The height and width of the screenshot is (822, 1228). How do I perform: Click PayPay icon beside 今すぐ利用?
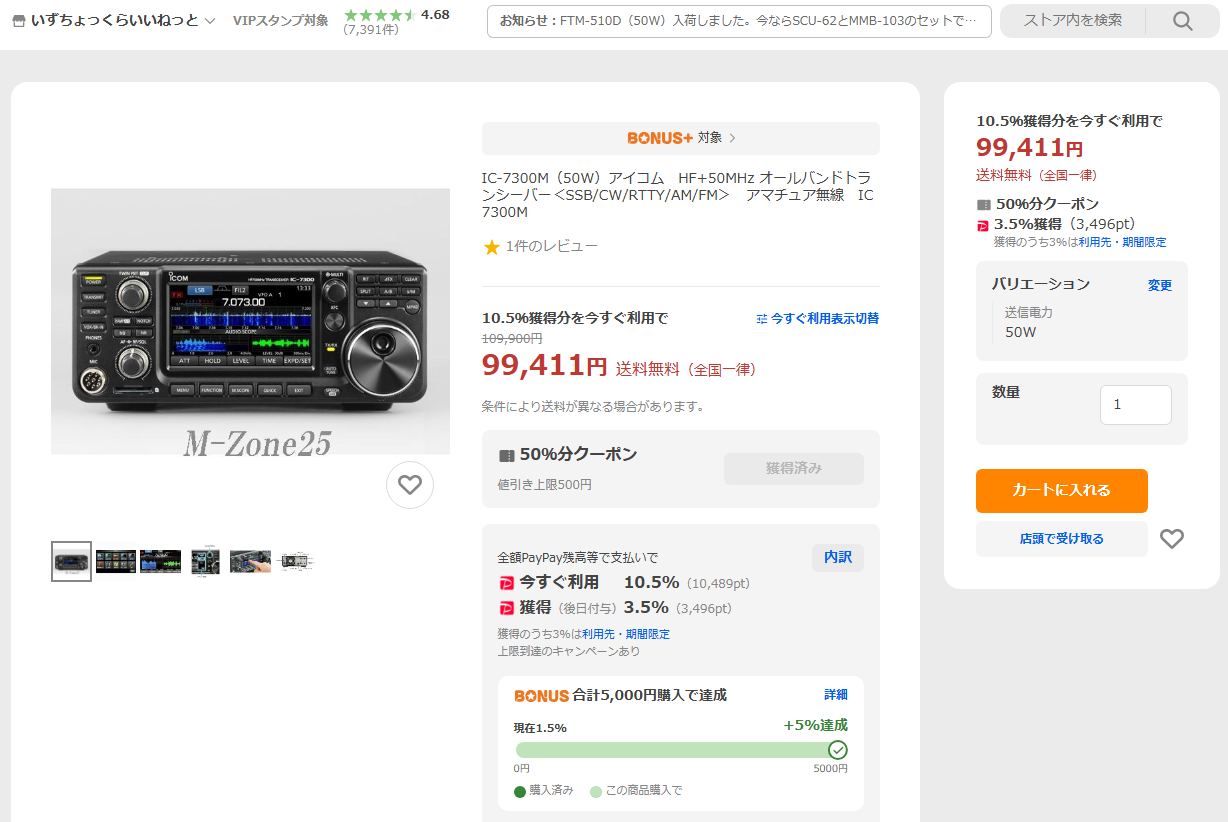tap(506, 583)
